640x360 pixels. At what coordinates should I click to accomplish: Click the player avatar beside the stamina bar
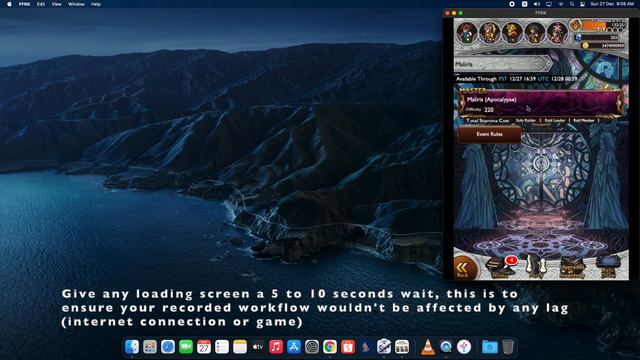(576, 25)
